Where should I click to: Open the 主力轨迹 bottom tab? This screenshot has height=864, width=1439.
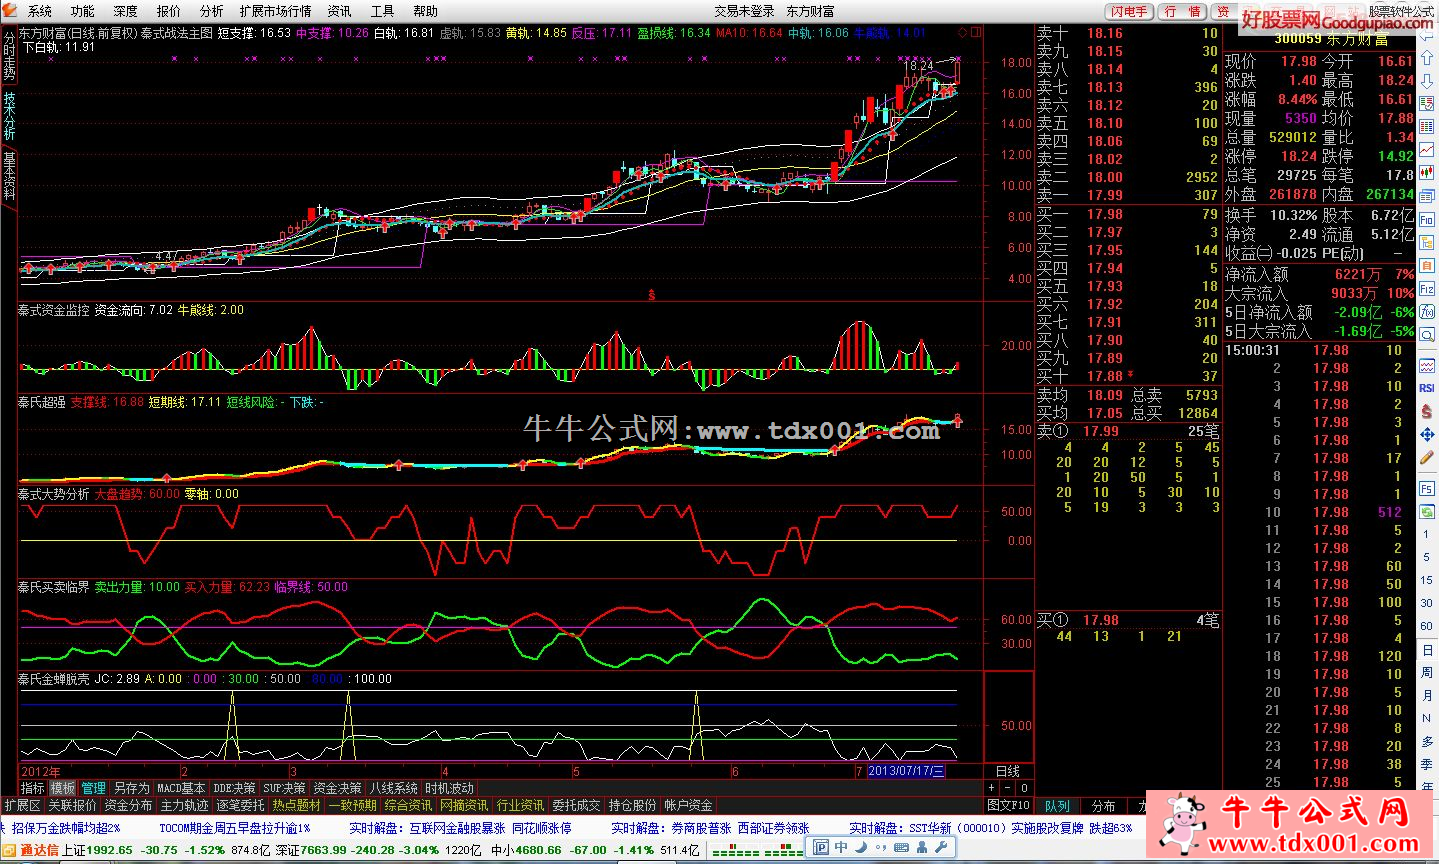(184, 805)
